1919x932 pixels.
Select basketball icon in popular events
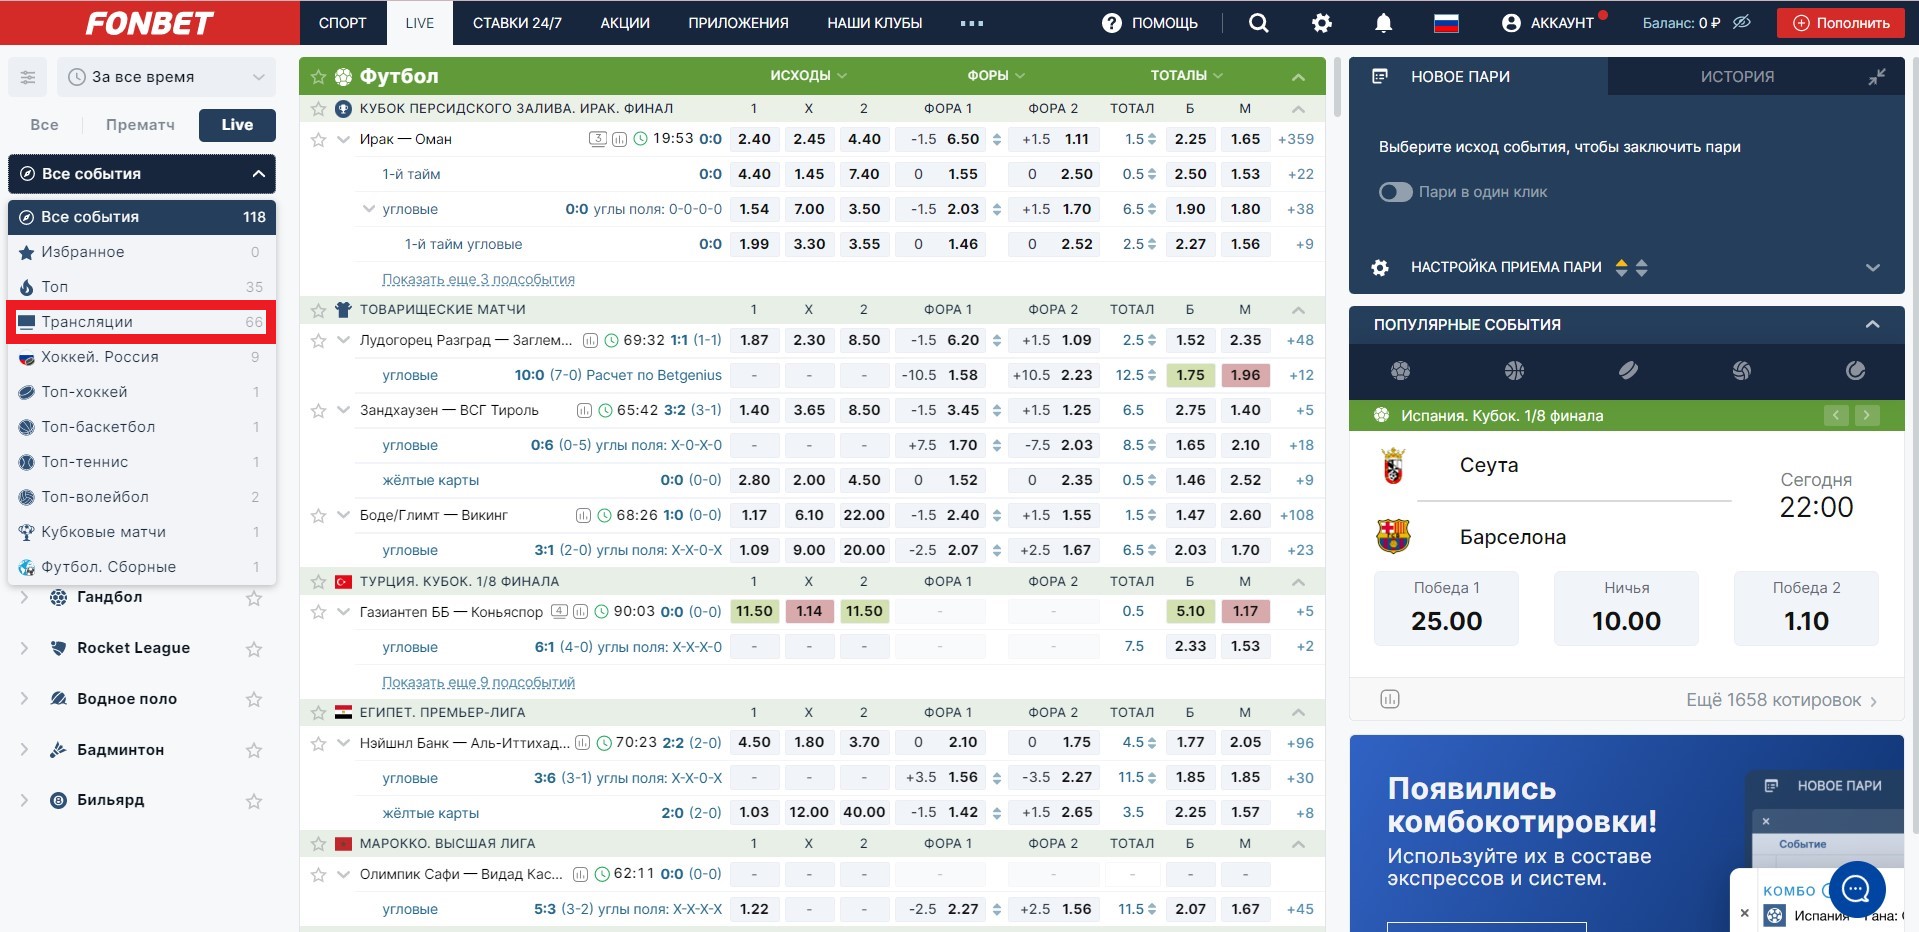coord(1514,371)
